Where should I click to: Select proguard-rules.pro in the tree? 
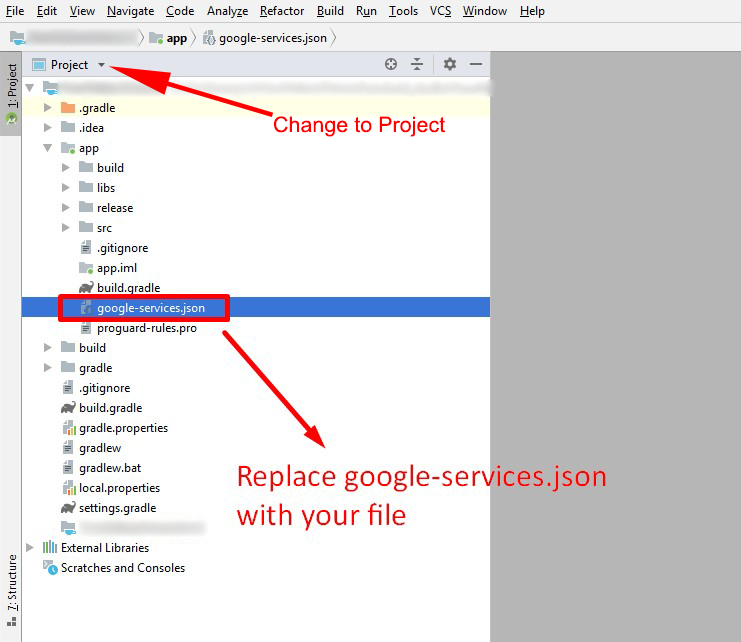pyautogui.click(x=146, y=328)
